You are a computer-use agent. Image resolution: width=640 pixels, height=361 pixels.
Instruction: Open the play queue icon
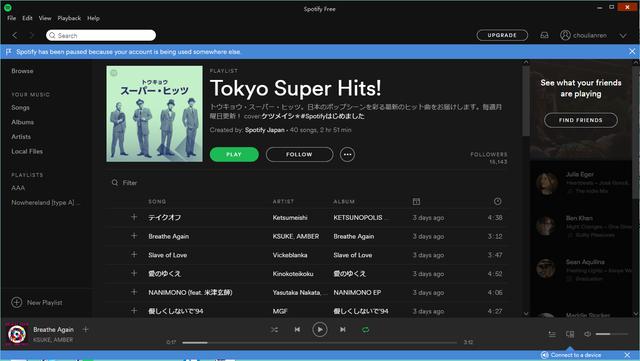(552, 334)
